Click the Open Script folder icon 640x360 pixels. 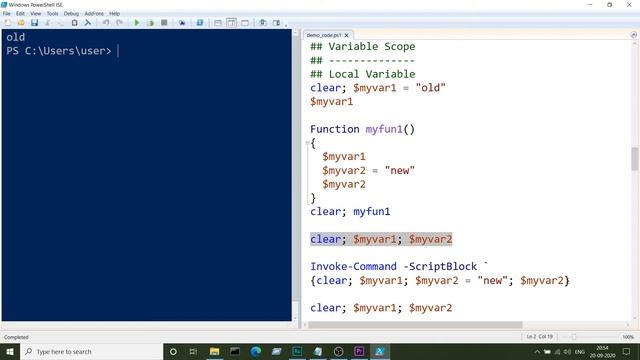click(21, 23)
